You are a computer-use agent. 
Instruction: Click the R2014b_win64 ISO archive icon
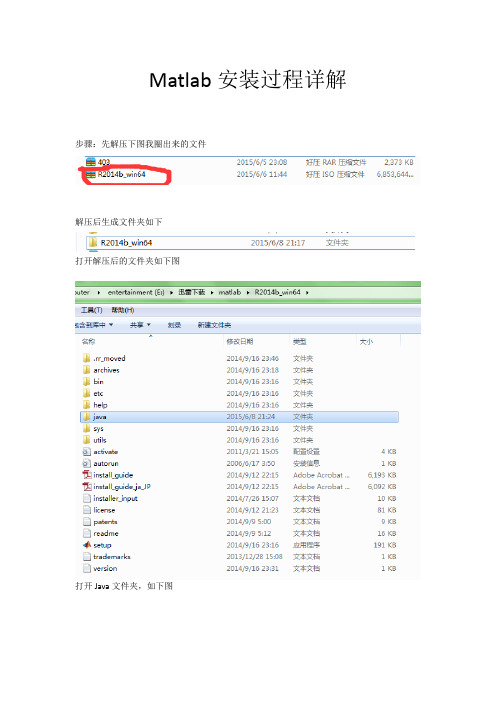pyautogui.click(x=91, y=175)
